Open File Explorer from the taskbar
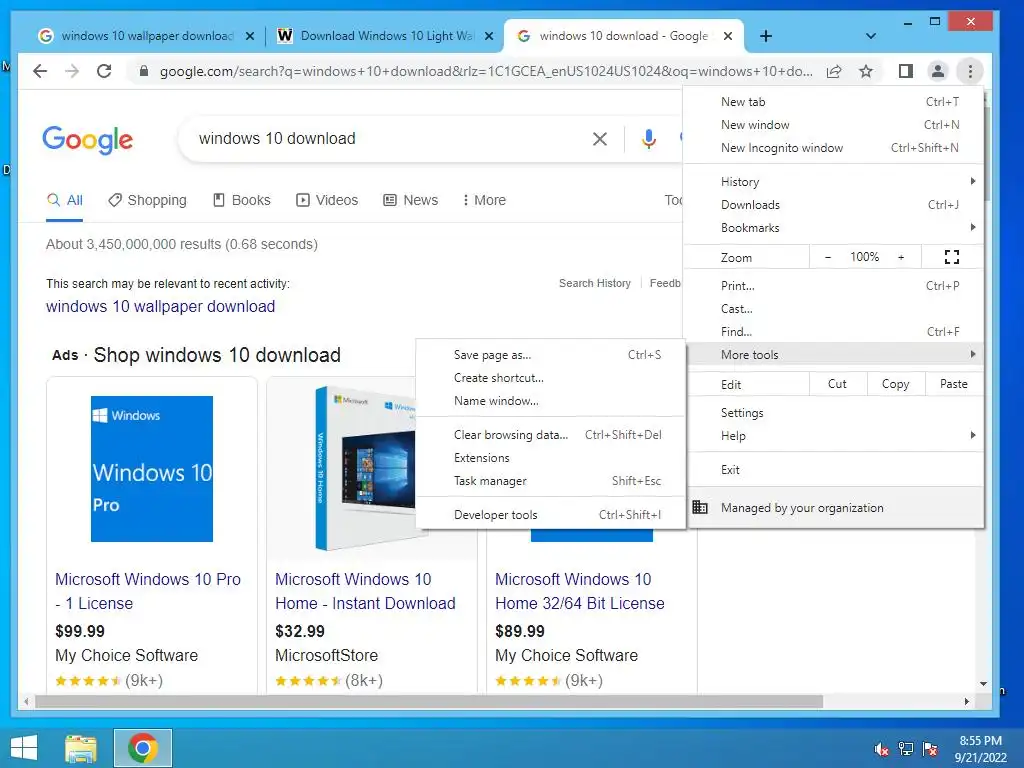1024x768 pixels. (81, 748)
